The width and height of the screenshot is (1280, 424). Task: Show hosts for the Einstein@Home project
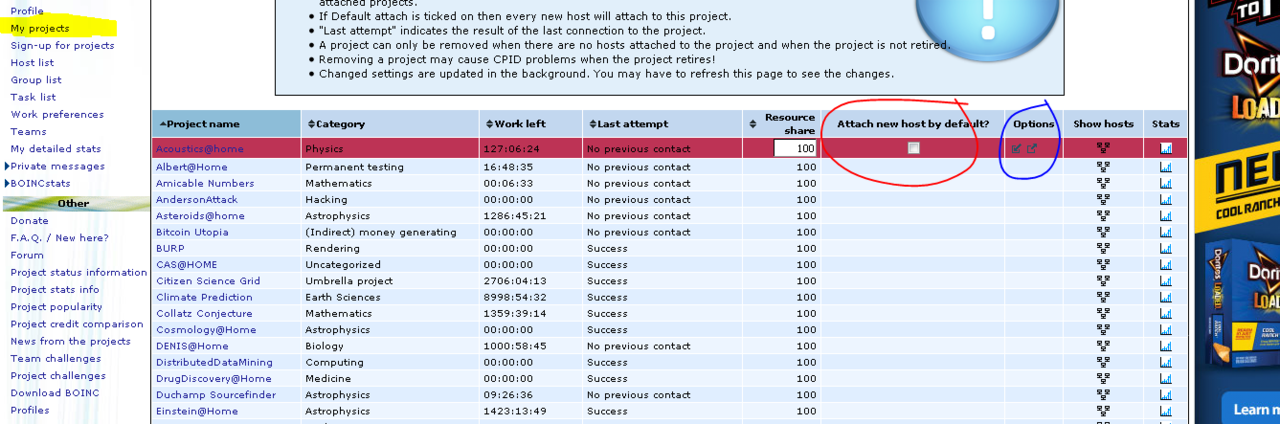[x=1103, y=411]
